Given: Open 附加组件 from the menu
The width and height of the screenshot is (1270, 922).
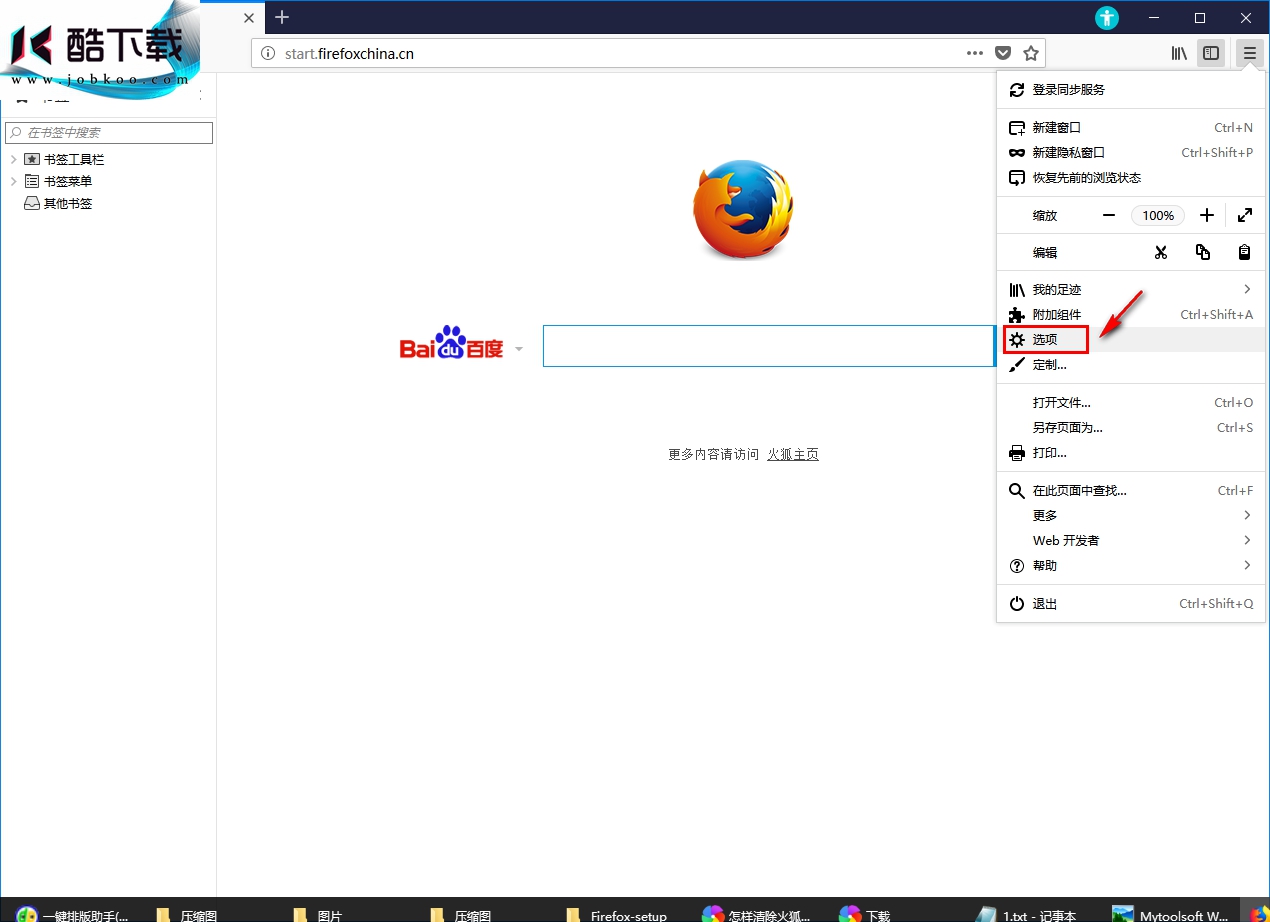Looking at the screenshot, I should point(1131,315).
